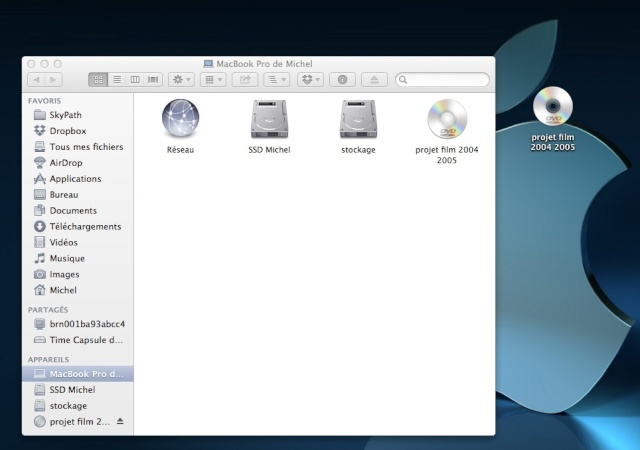The width and height of the screenshot is (640, 450).
Task: Click the brn001ba93abcc4 monitor icon
Action: click(40, 324)
